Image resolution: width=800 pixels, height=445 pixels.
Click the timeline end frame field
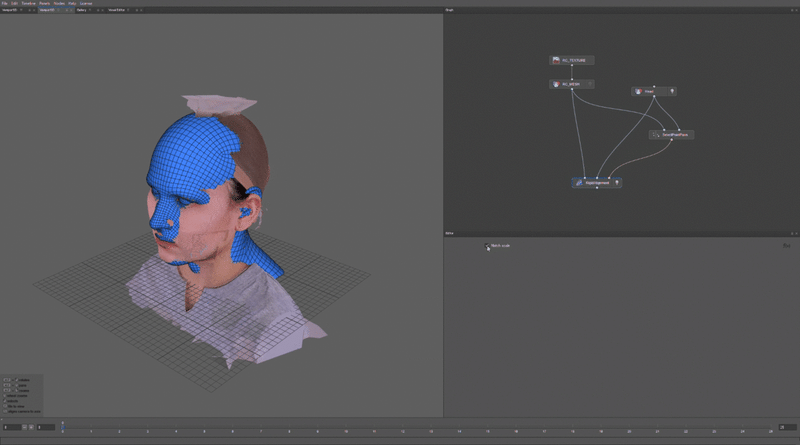(x=787, y=427)
